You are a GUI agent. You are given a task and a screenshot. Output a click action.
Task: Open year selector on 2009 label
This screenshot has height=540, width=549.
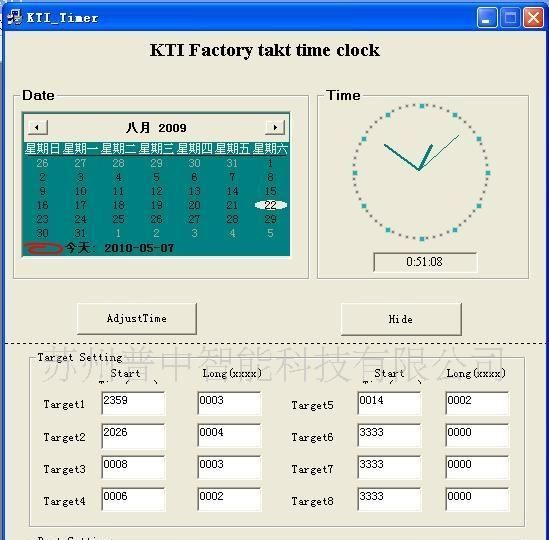[172, 128]
